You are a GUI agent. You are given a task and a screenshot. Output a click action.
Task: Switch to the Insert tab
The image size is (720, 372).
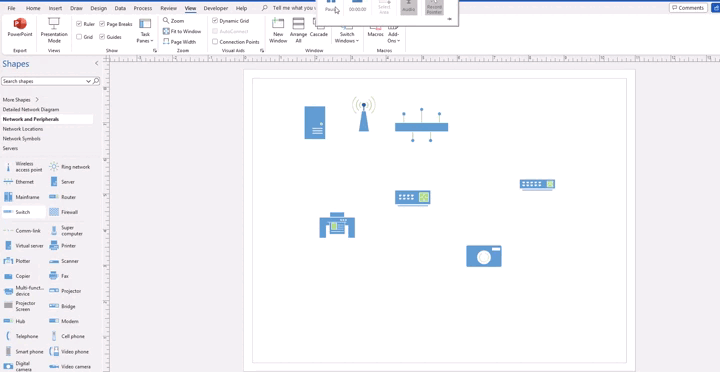55,8
